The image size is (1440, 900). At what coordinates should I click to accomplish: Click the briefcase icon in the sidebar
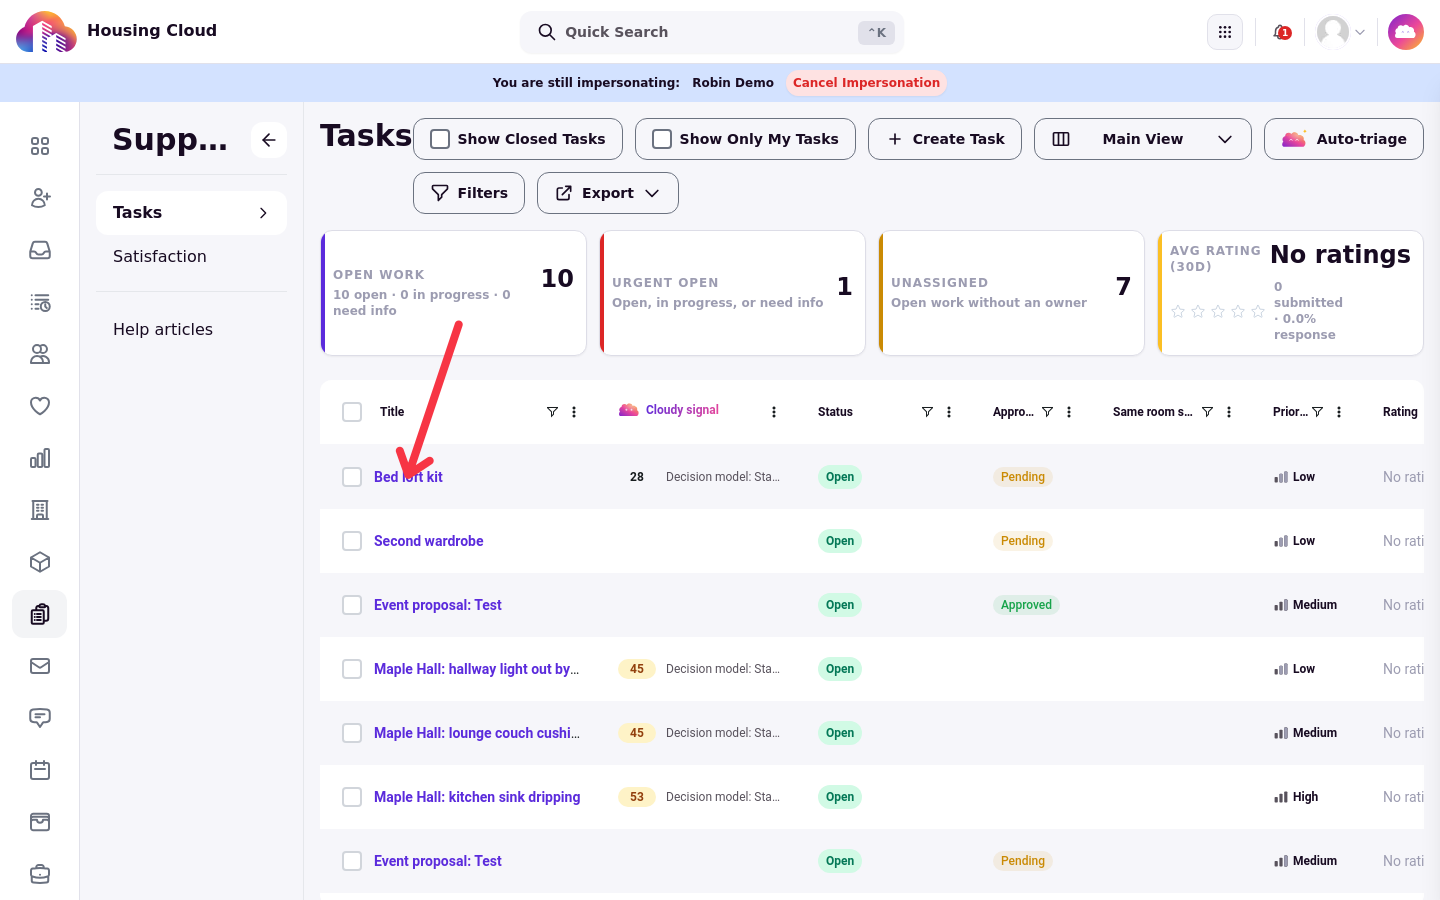pos(40,874)
